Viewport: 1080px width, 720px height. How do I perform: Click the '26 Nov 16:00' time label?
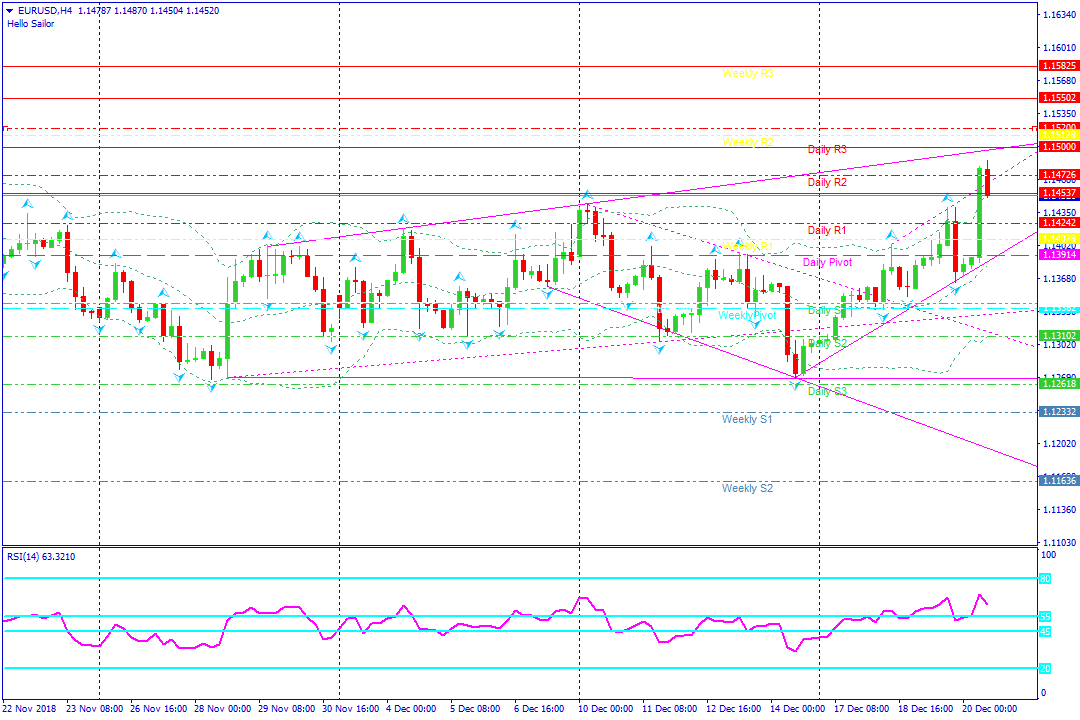[x=158, y=708]
